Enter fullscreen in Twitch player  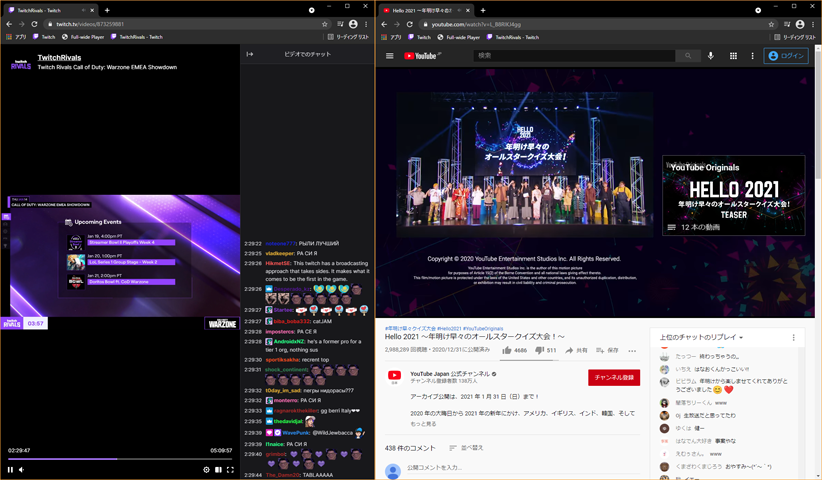point(230,470)
